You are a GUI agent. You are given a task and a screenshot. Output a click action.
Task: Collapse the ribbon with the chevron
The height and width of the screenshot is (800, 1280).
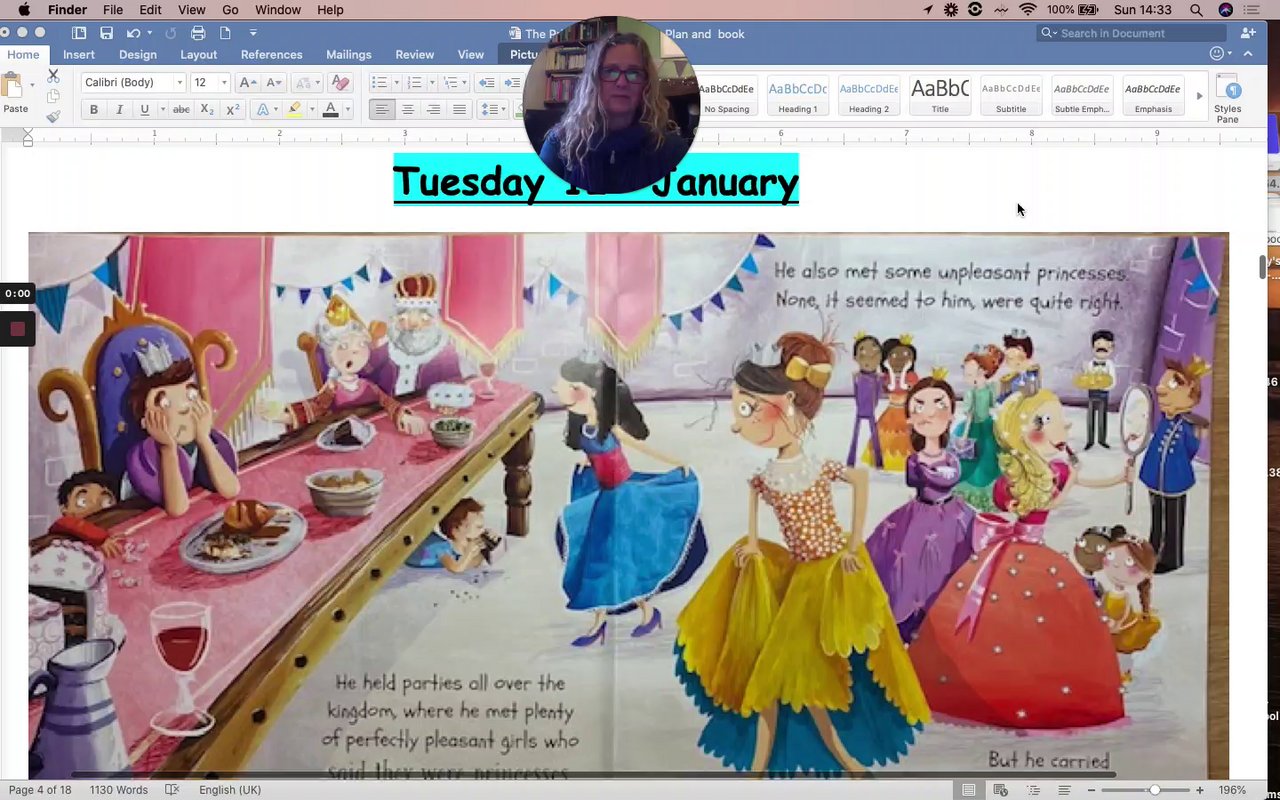pyautogui.click(x=1247, y=54)
